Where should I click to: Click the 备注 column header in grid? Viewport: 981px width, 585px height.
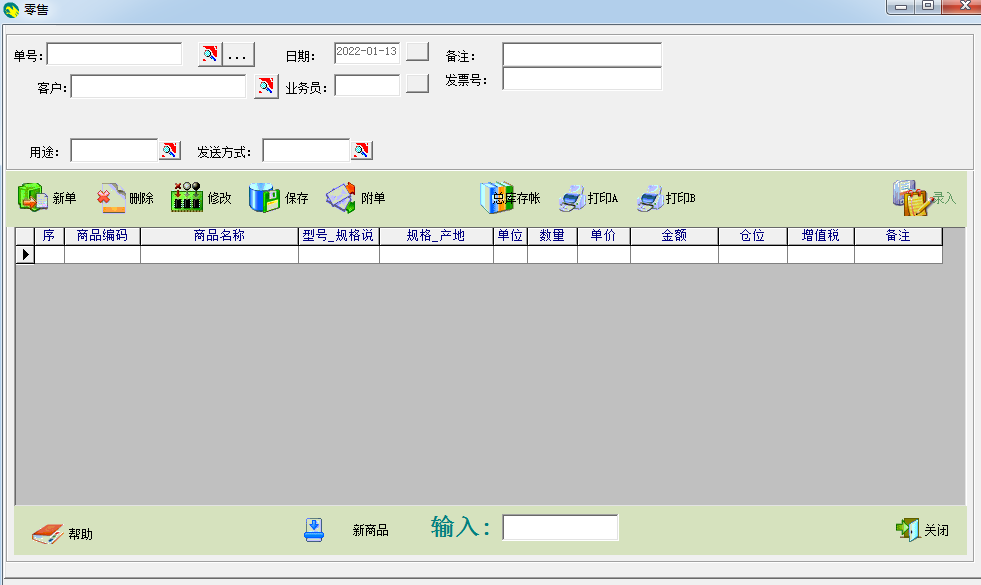tap(898, 236)
